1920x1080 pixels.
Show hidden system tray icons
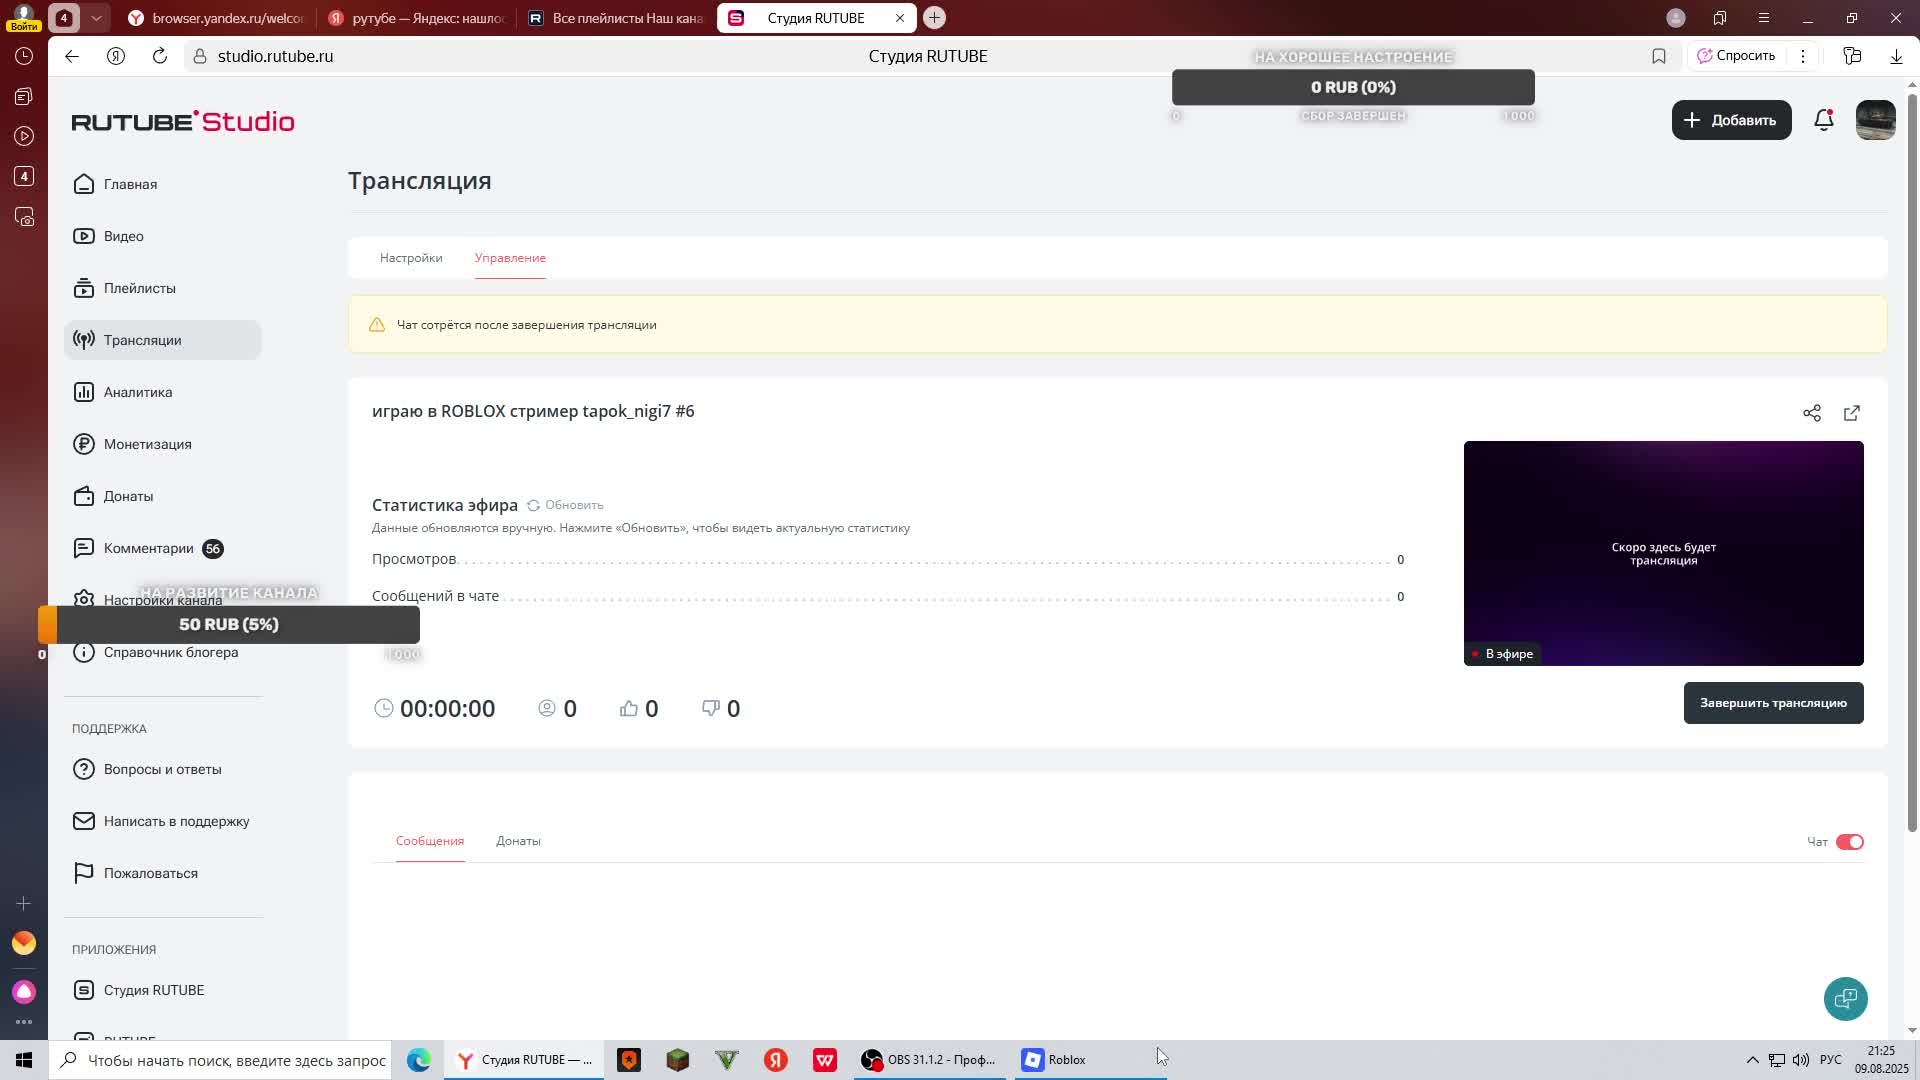coord(1752,1060)
